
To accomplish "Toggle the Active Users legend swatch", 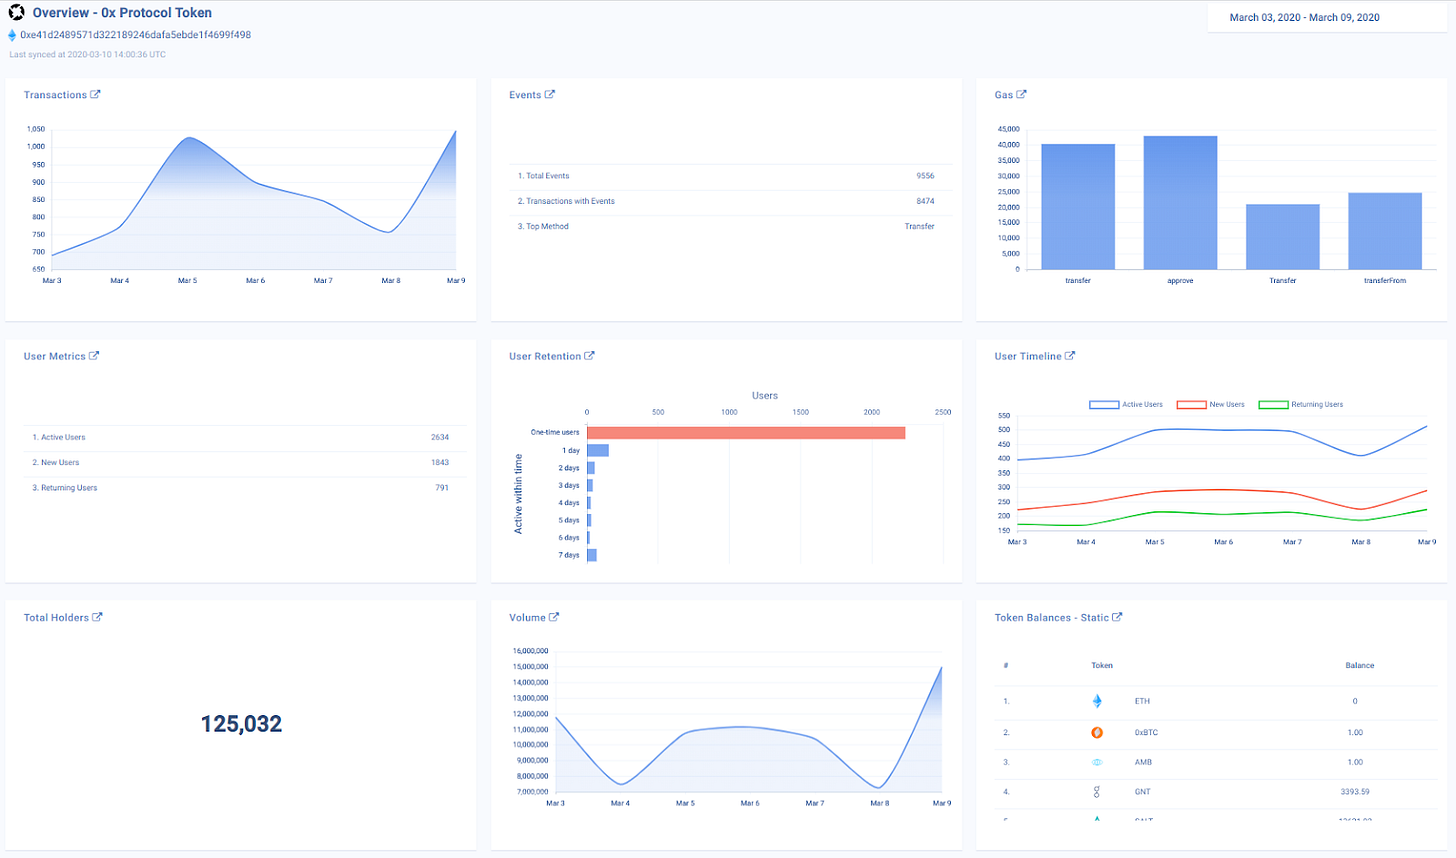I will point(1104,405).
